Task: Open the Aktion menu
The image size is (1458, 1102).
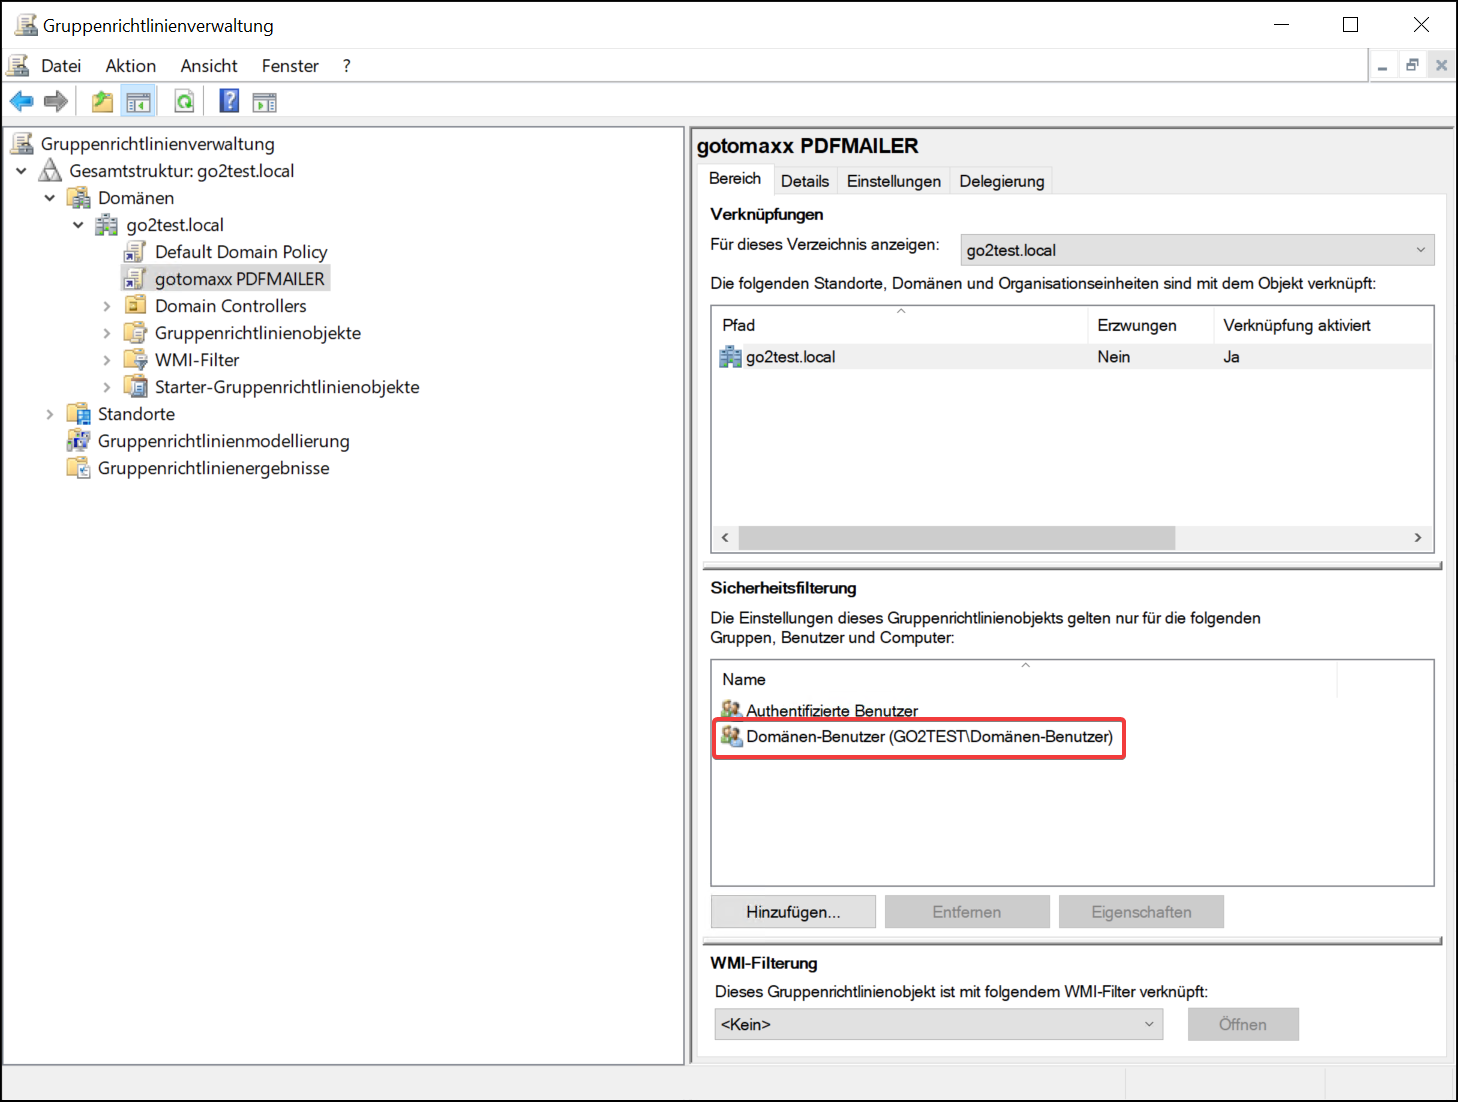Action: 131,66
